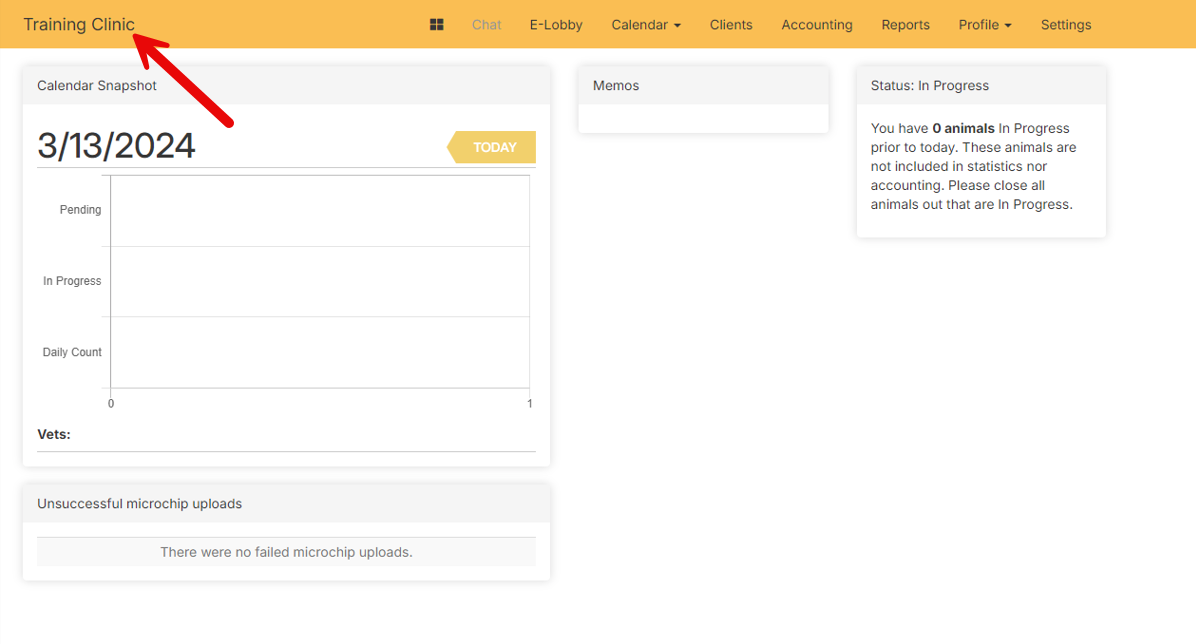Select the Calendar Snapshot panel header
This screenshot has width=1196, height=644.
[x=97, y=86]
